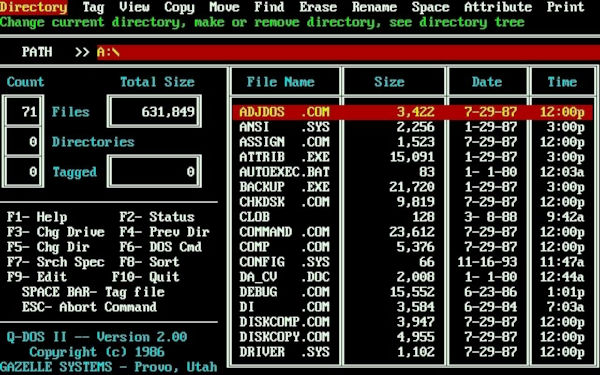
Task: Click date 11-16-93 of CONFIG.SYS
Action: coord(487,262)
